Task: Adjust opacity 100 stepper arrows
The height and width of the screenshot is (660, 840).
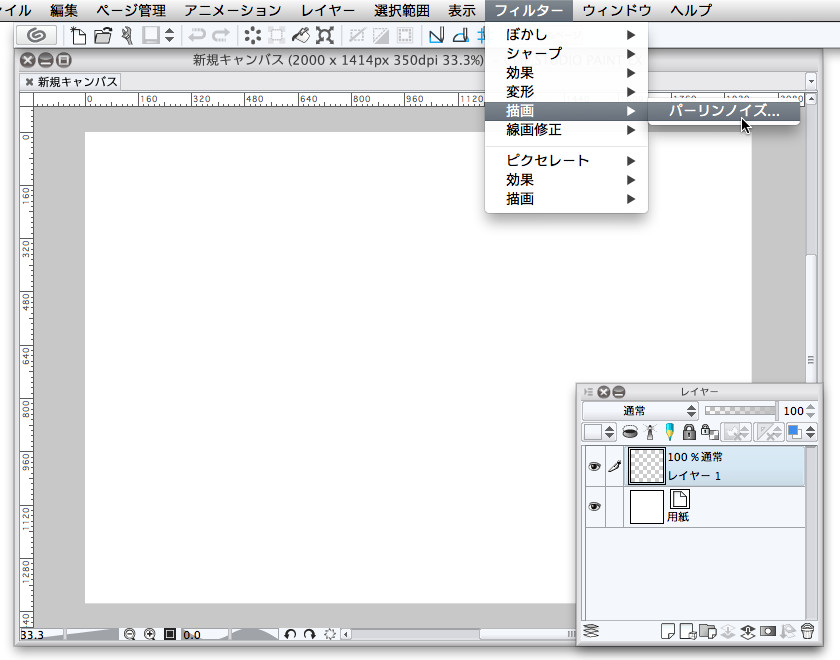Action: tap(811, 411)
